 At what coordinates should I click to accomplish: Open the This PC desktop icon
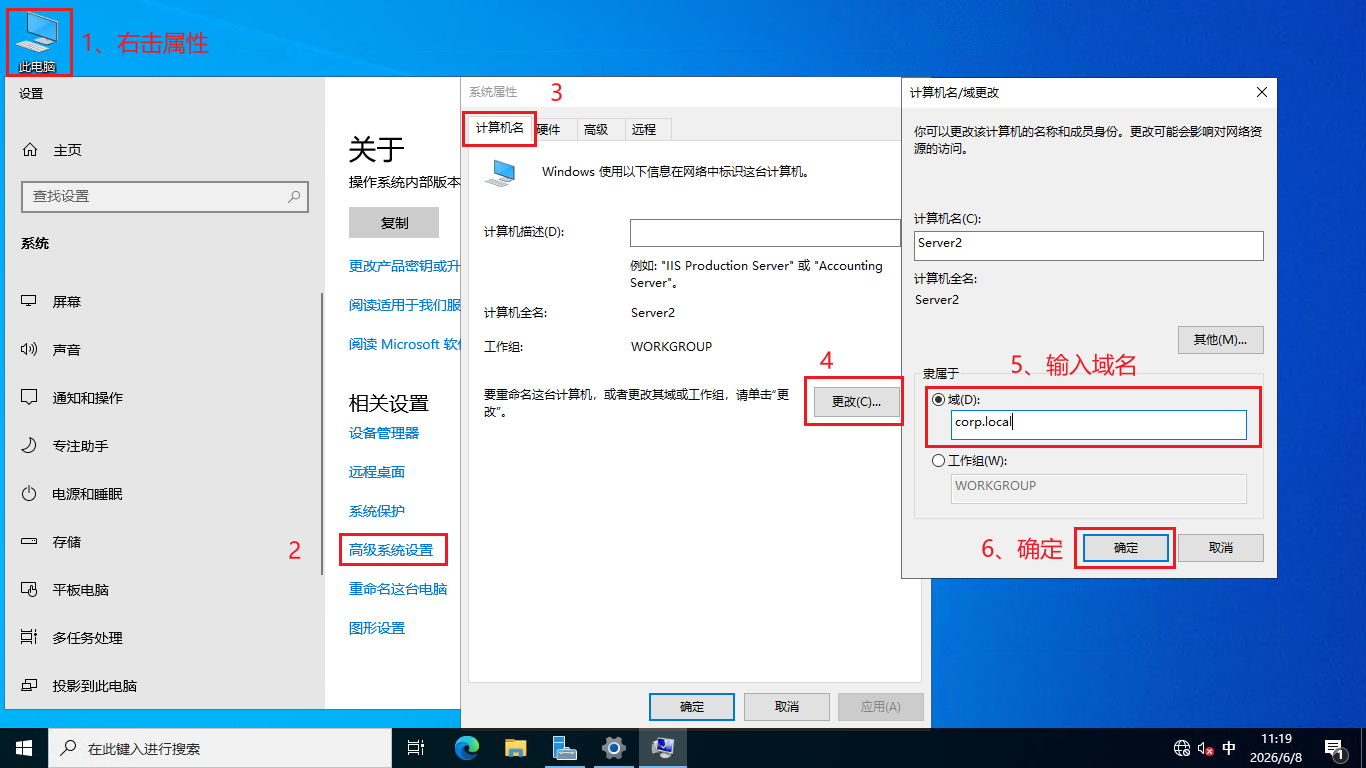[x=38, y=43]
